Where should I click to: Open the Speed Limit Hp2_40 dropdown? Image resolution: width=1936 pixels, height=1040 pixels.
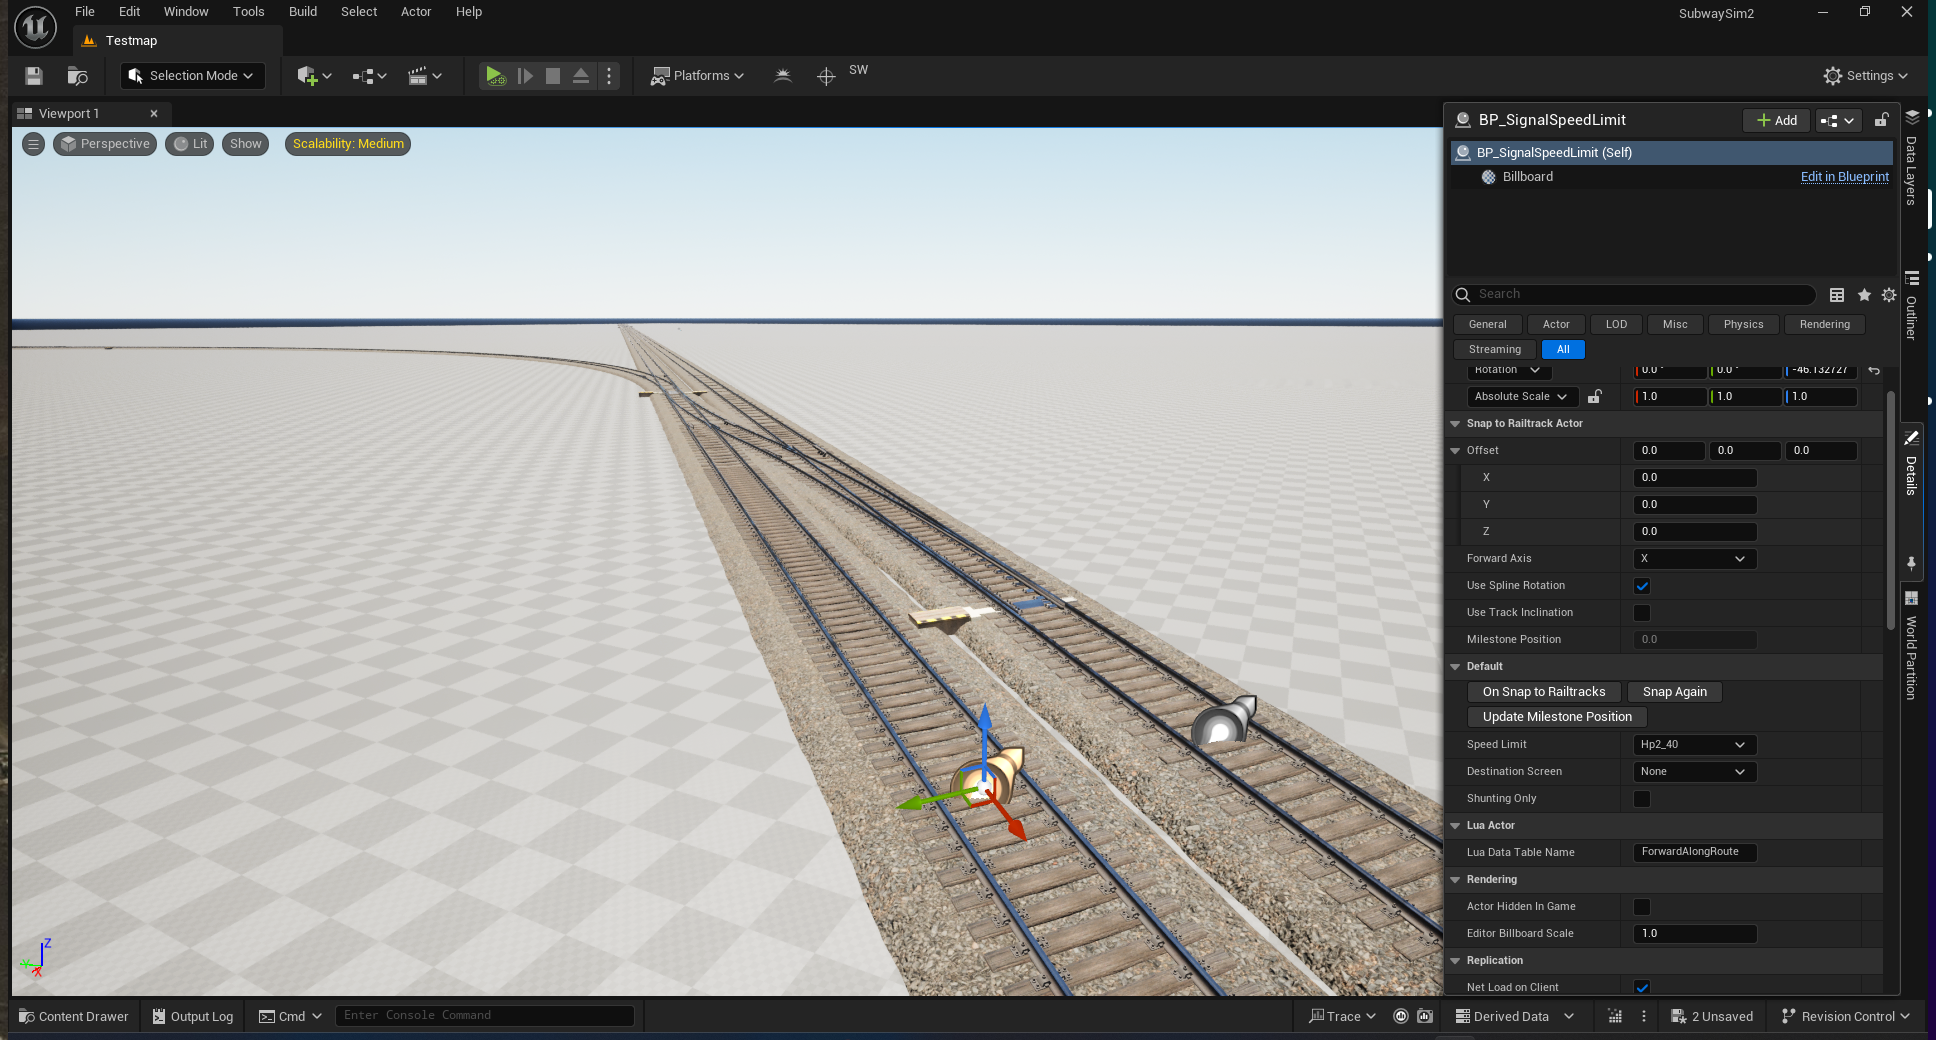[x=1693, y=745]
